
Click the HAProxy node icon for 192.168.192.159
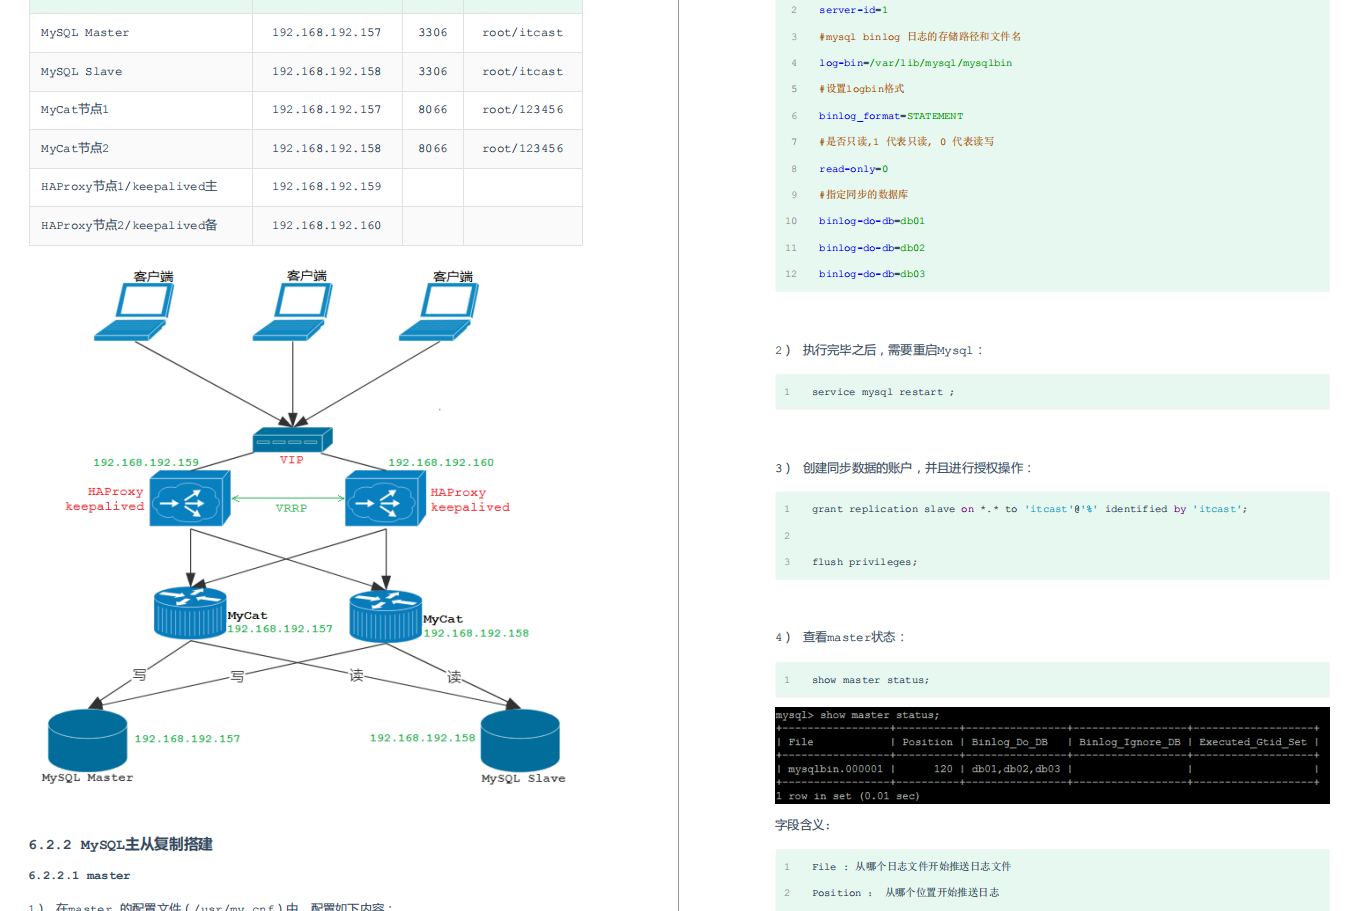coord(189,498)
